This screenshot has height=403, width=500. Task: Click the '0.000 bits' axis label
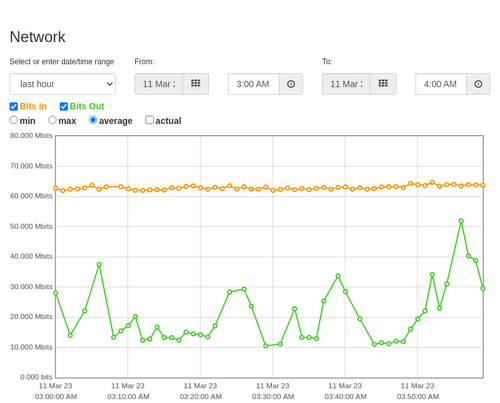point(36,377)
